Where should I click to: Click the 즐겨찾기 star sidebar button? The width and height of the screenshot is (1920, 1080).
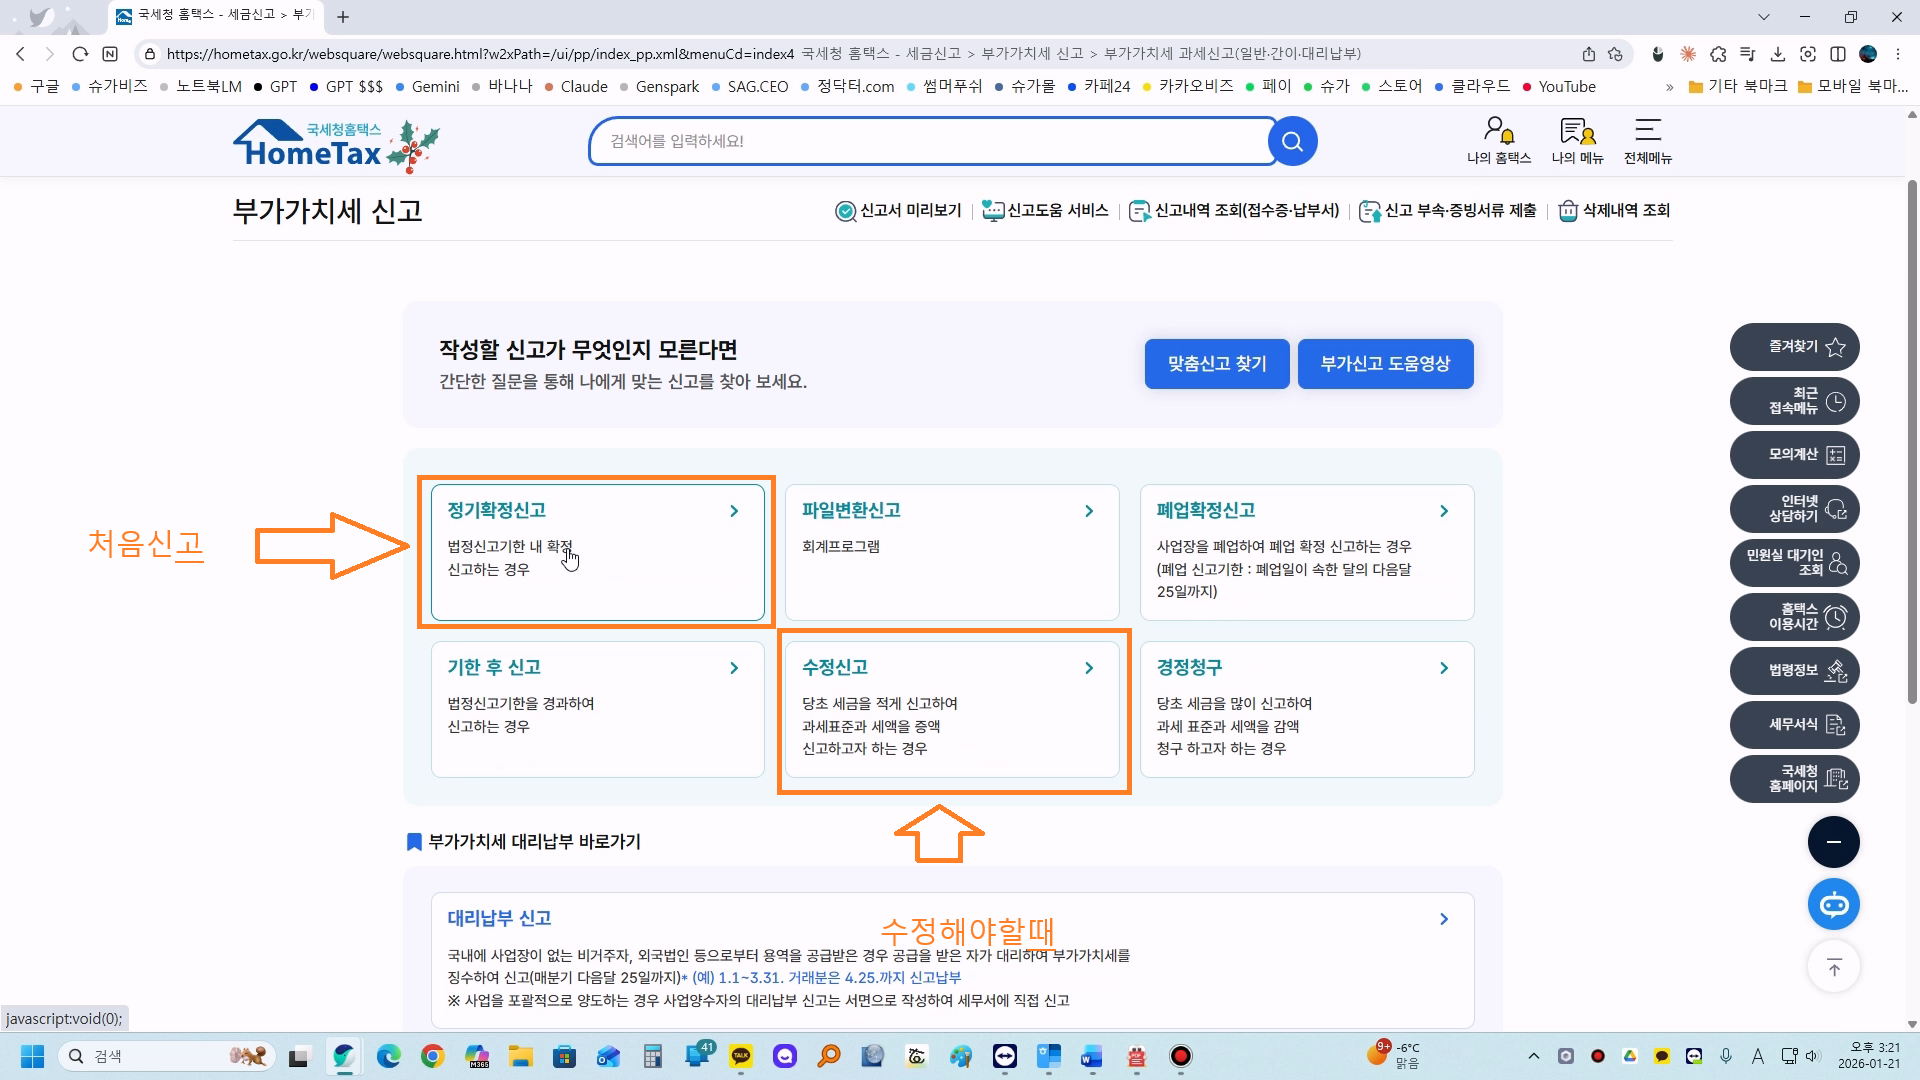tap(1794, 347)
